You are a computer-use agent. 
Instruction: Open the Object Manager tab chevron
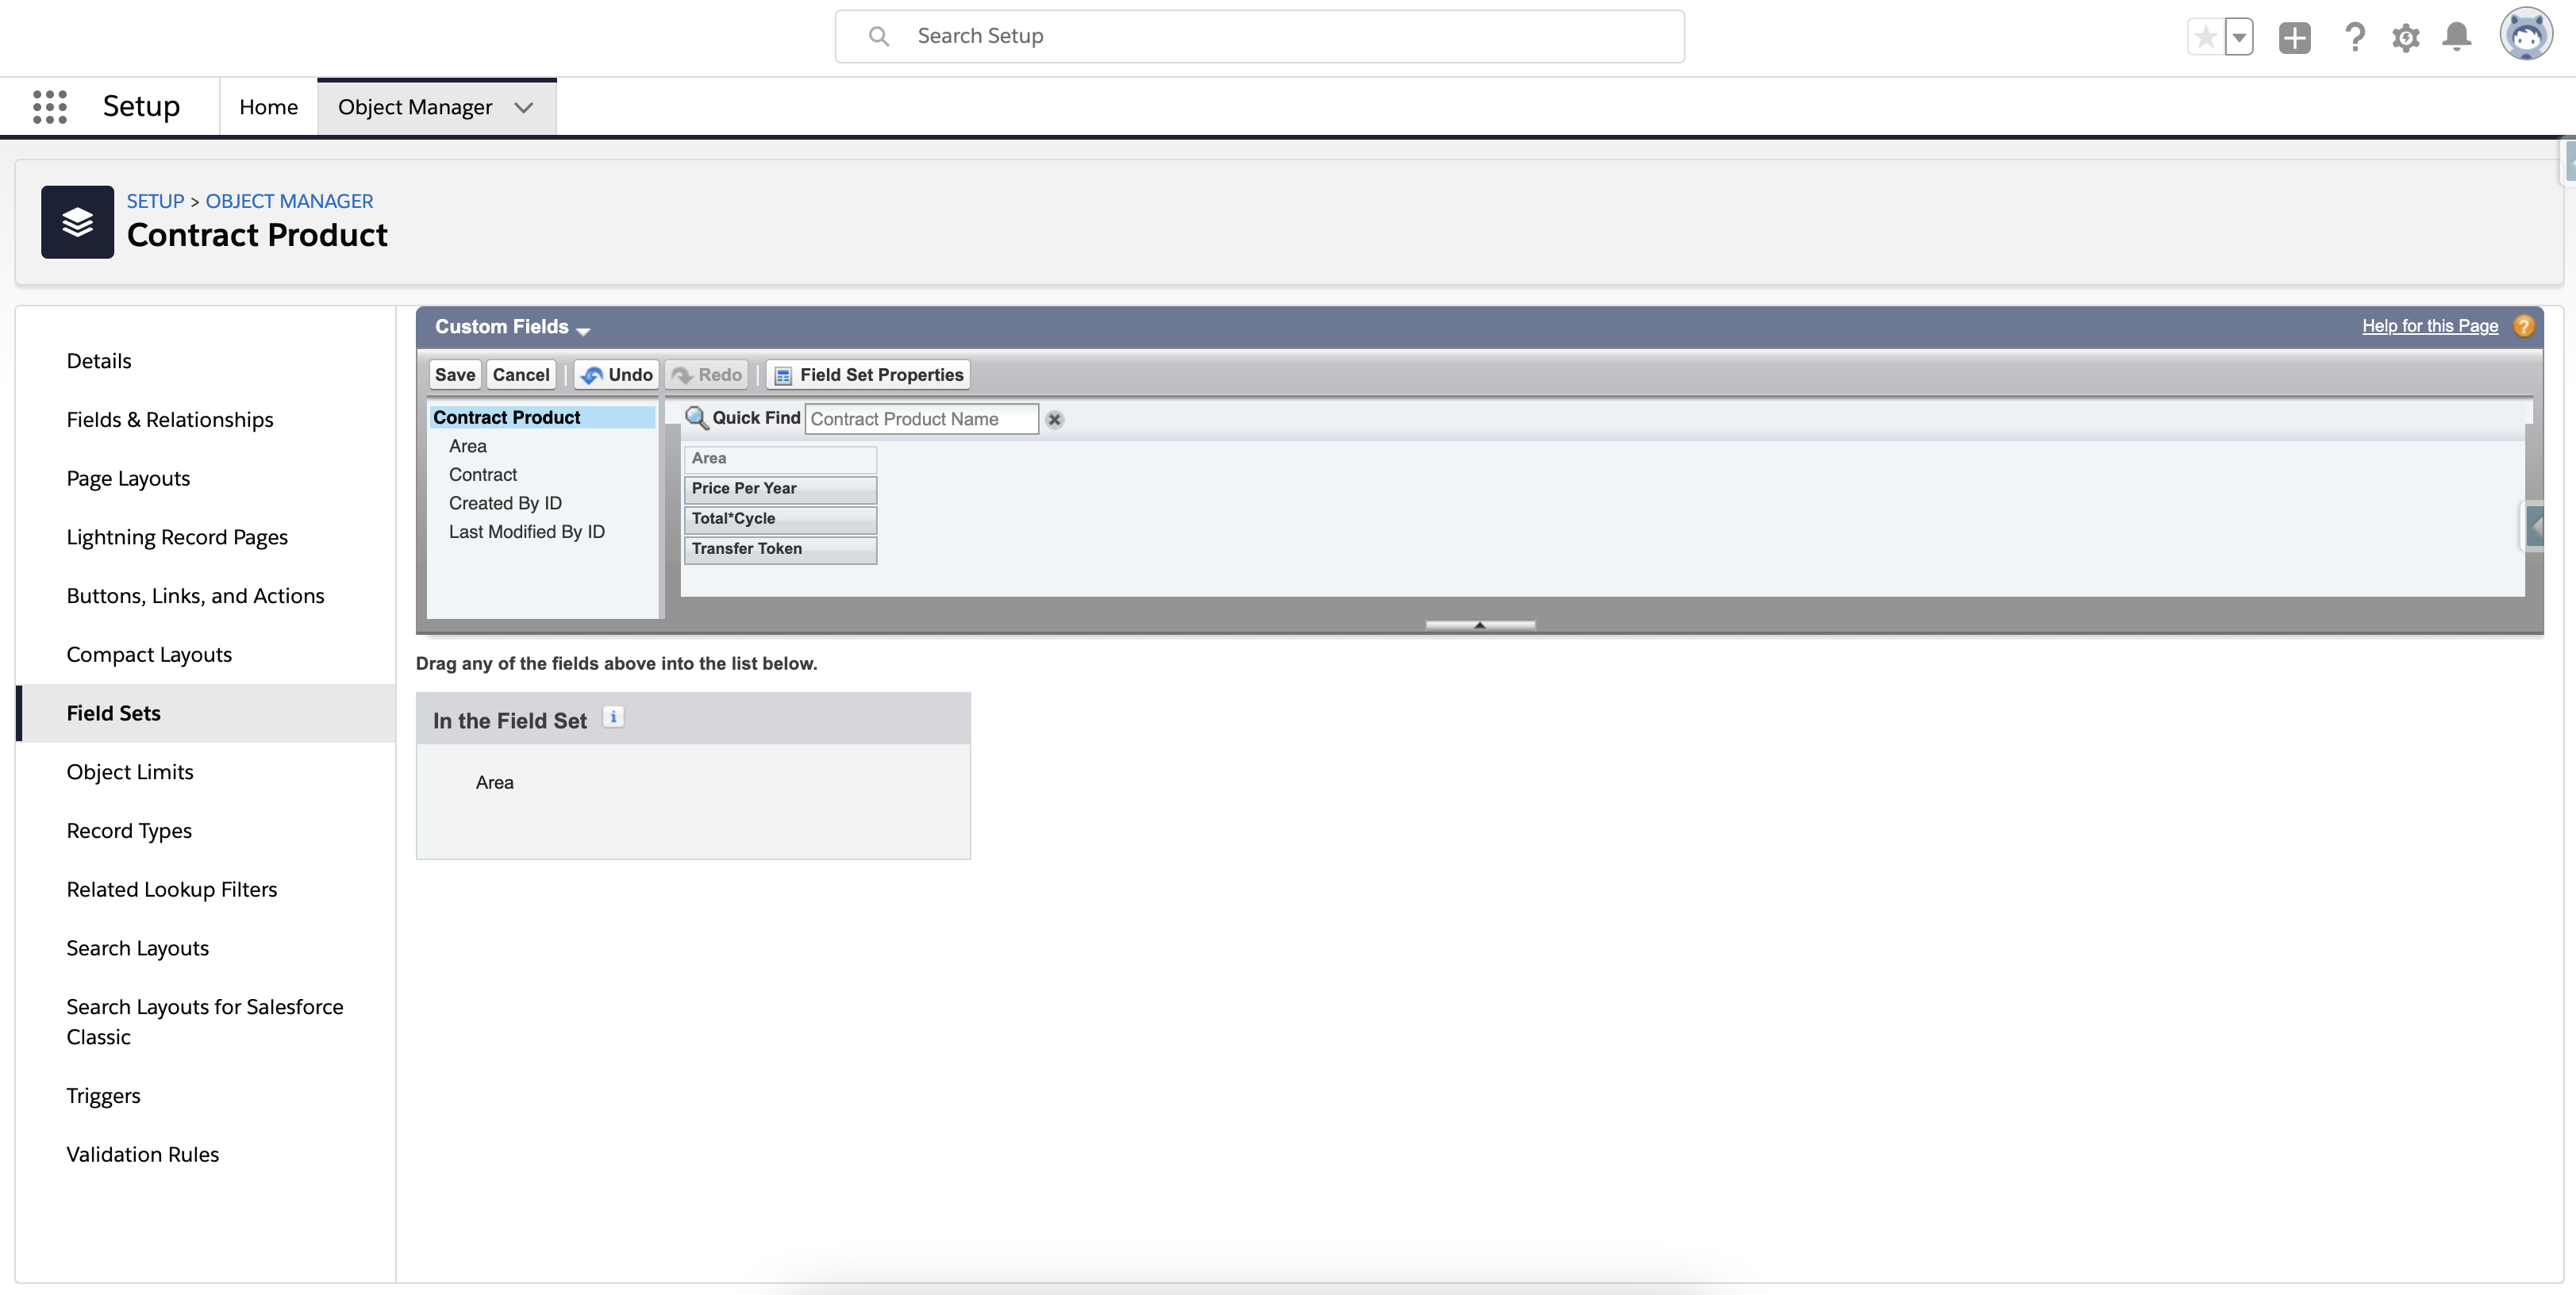[x=523, y=107]
